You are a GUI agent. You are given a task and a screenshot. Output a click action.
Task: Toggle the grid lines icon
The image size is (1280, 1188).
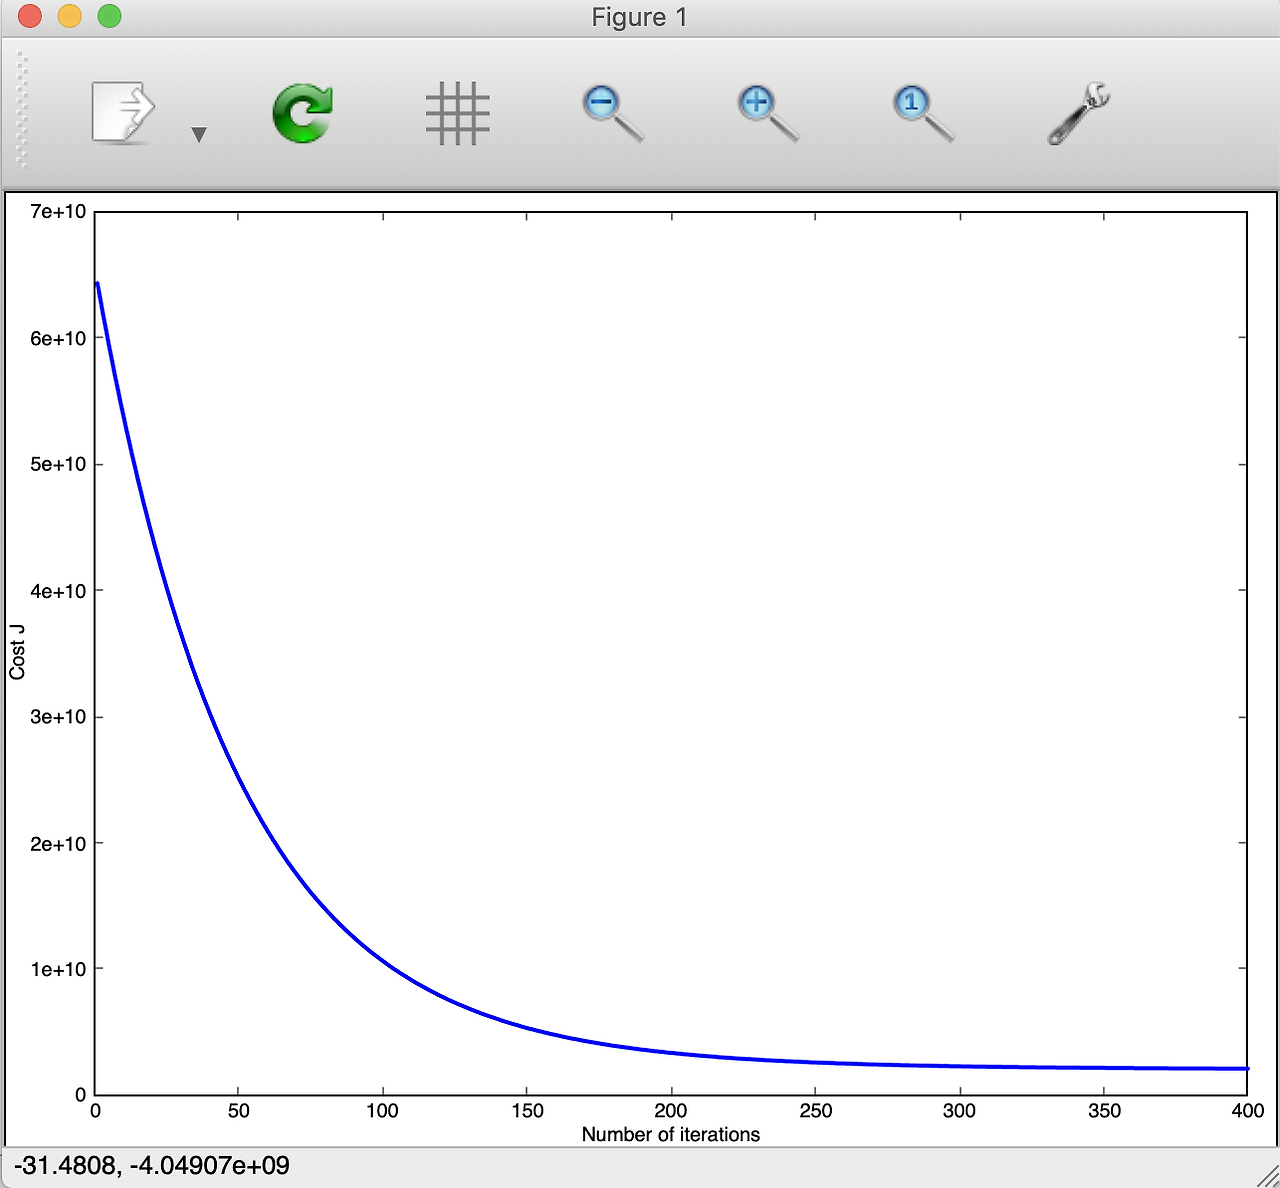(458, 113)
